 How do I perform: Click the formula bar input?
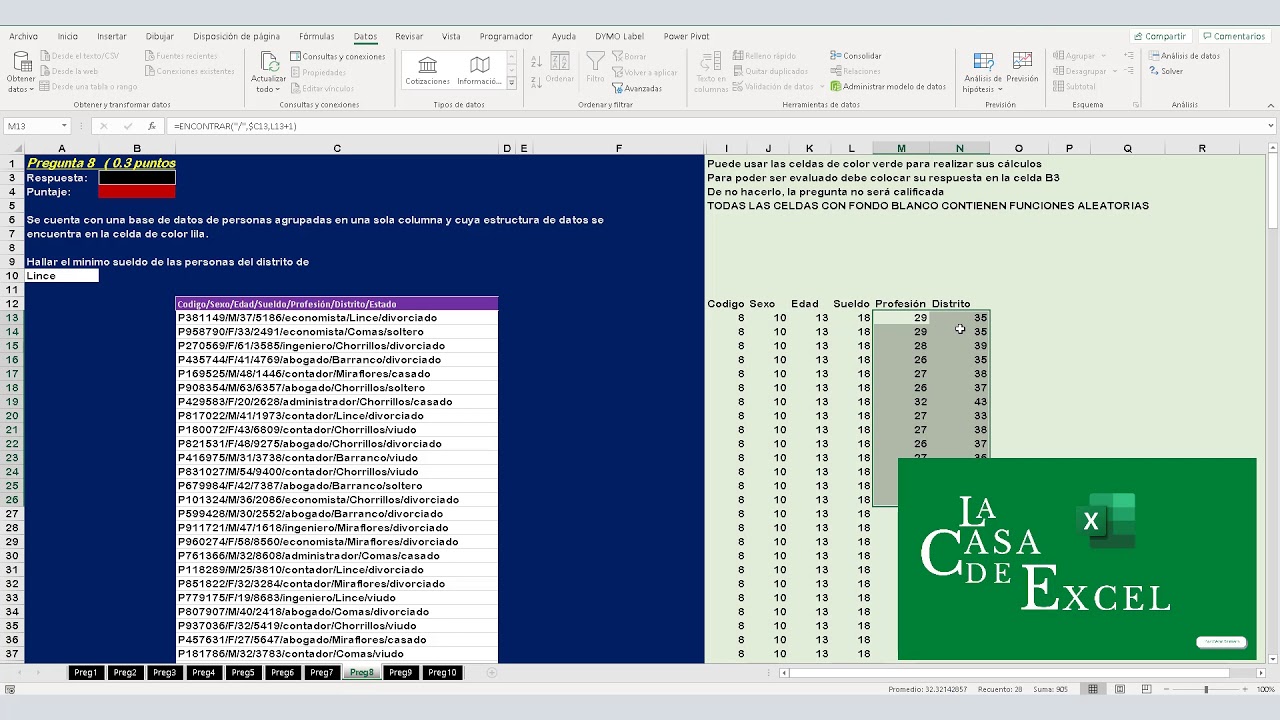coord(715,126)
